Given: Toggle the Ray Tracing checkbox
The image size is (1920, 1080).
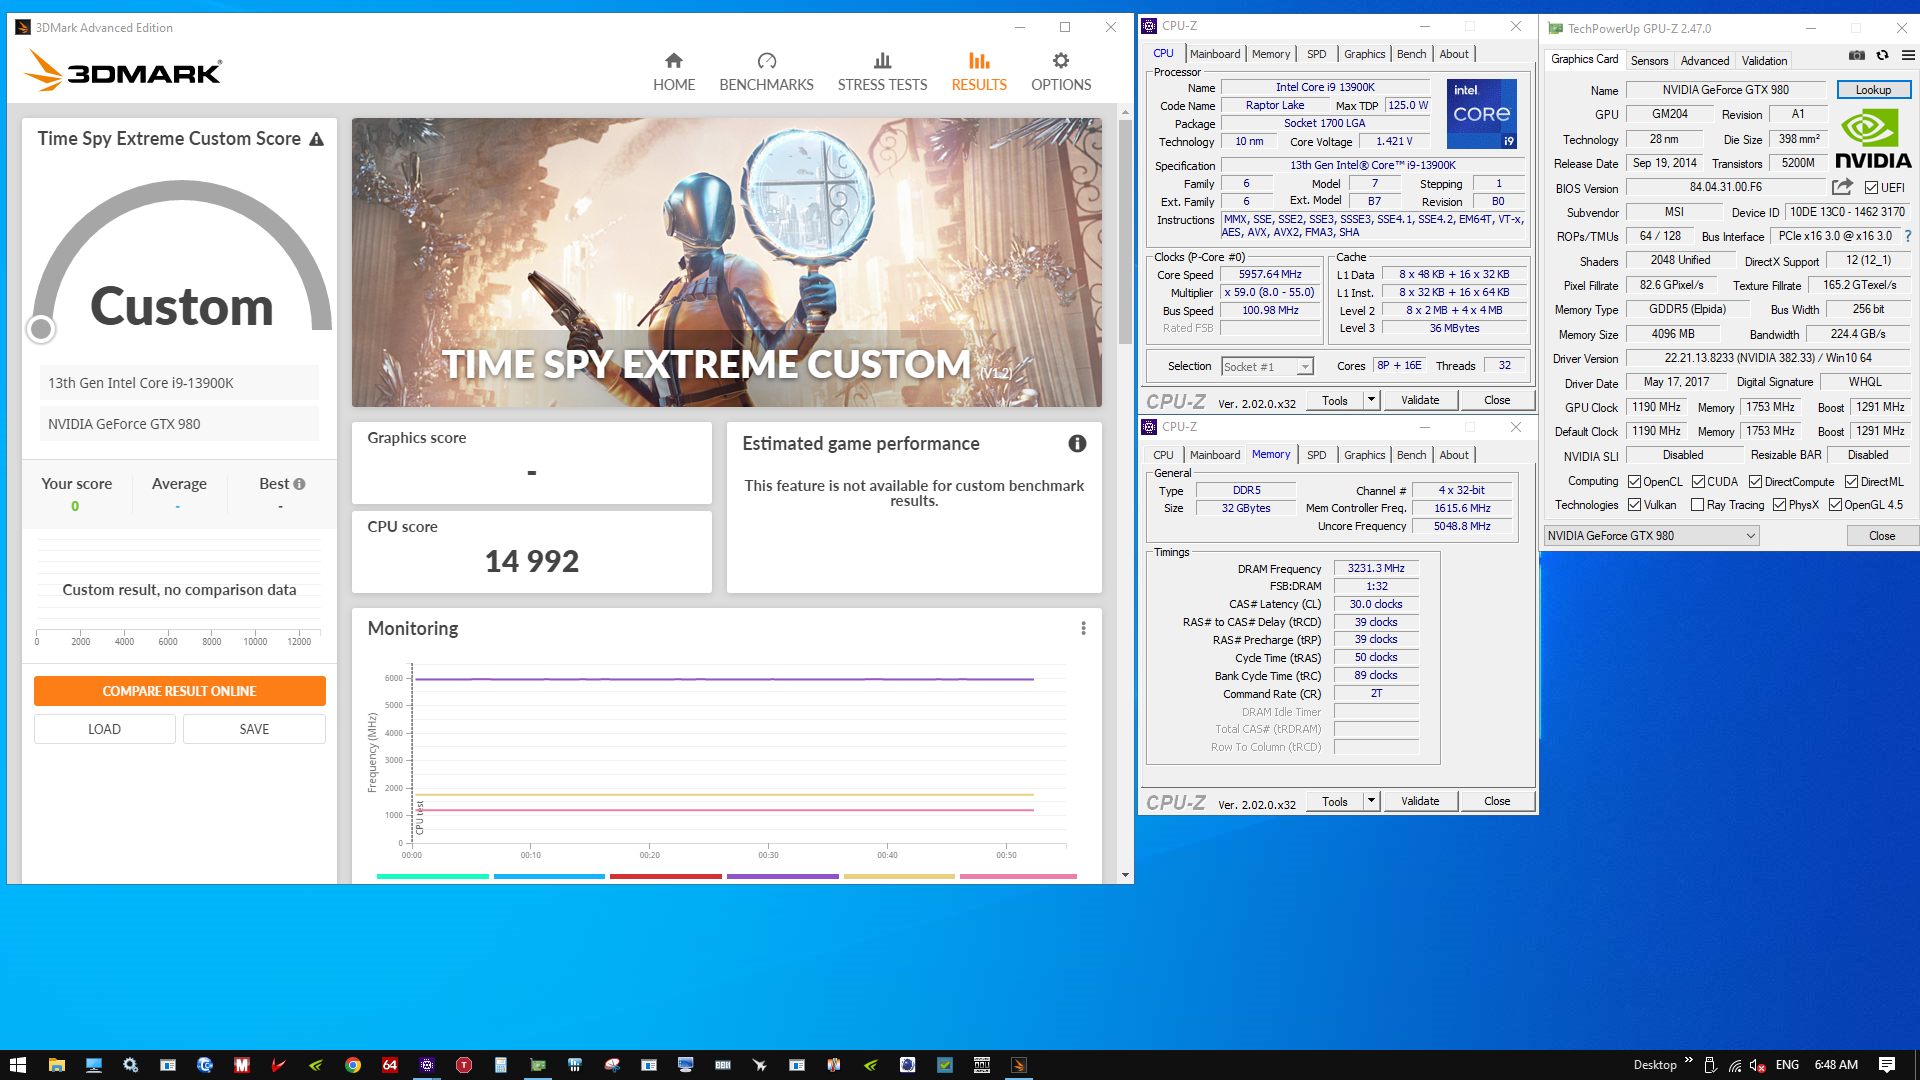Looking at the screenshot, I should [1697, 505].
